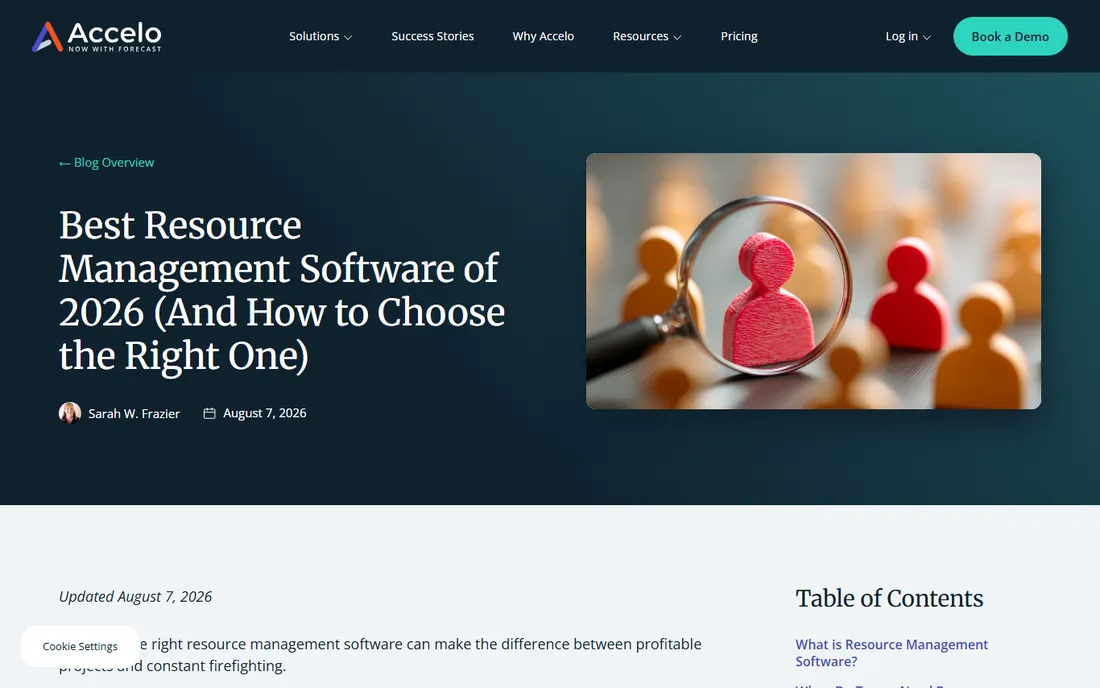Screen dimensions: 1100x688
Task: Click Sarah W. Frazier's avatar photo
Action: [x=70, y=413]
